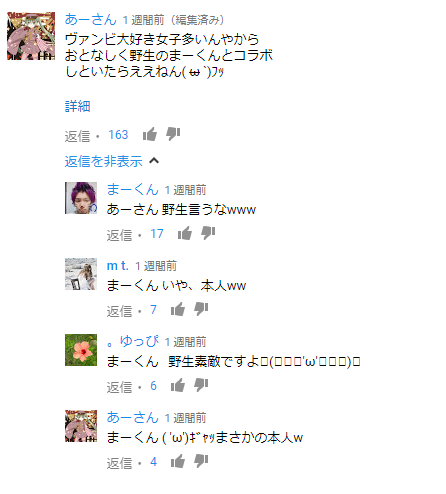Collapse replies using 返信を非表示 chevron
446x494 pixels.
(x=154, y=161)
